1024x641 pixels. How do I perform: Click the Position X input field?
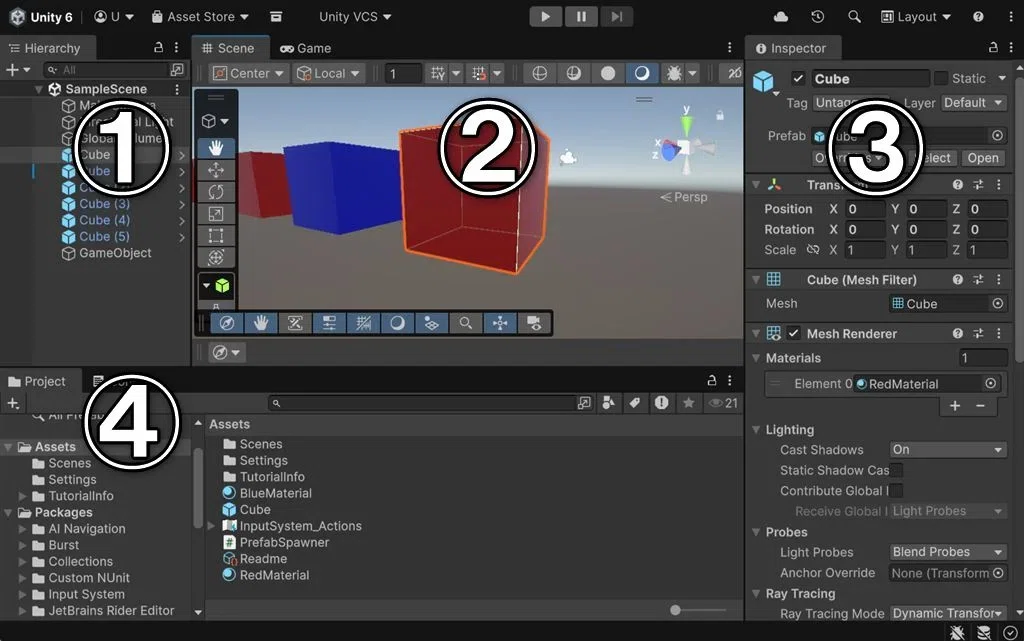point(865,209)
